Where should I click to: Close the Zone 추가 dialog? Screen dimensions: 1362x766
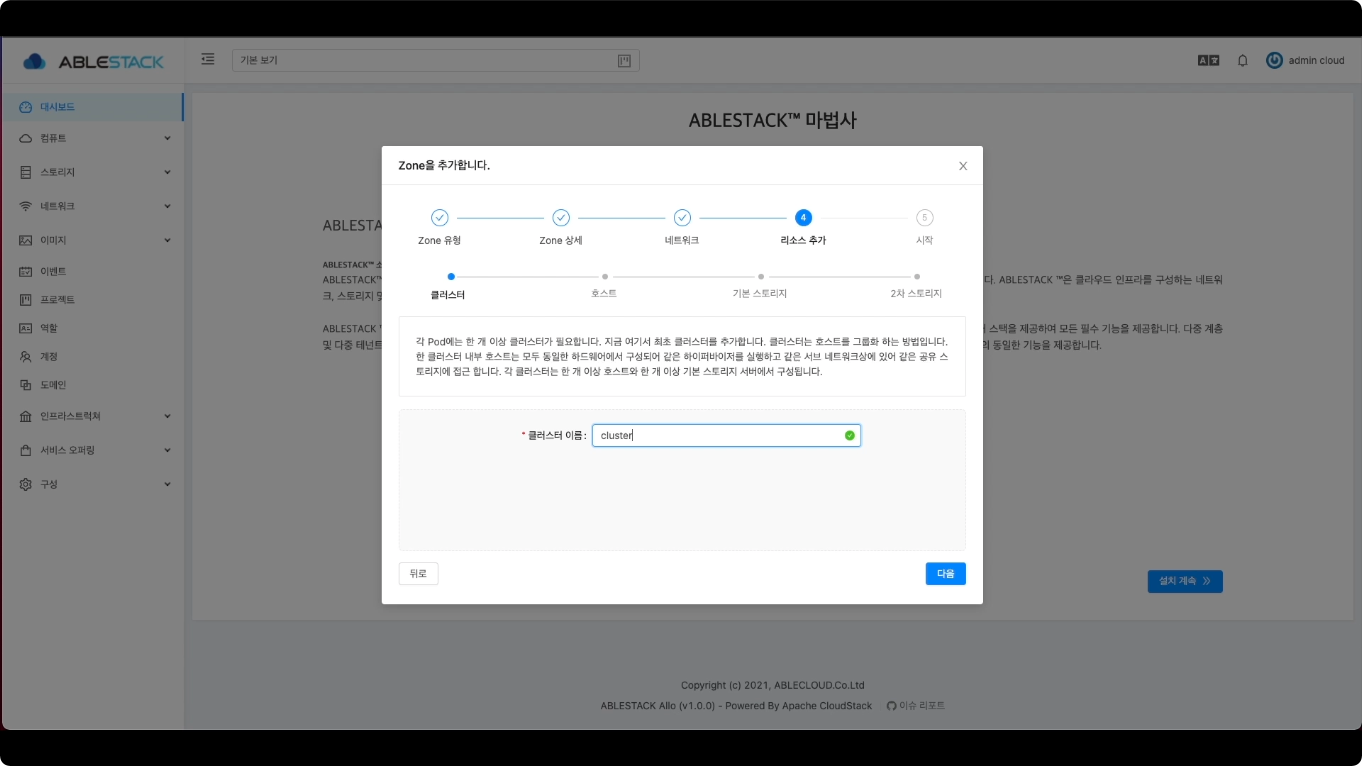(x=963, y=166)
